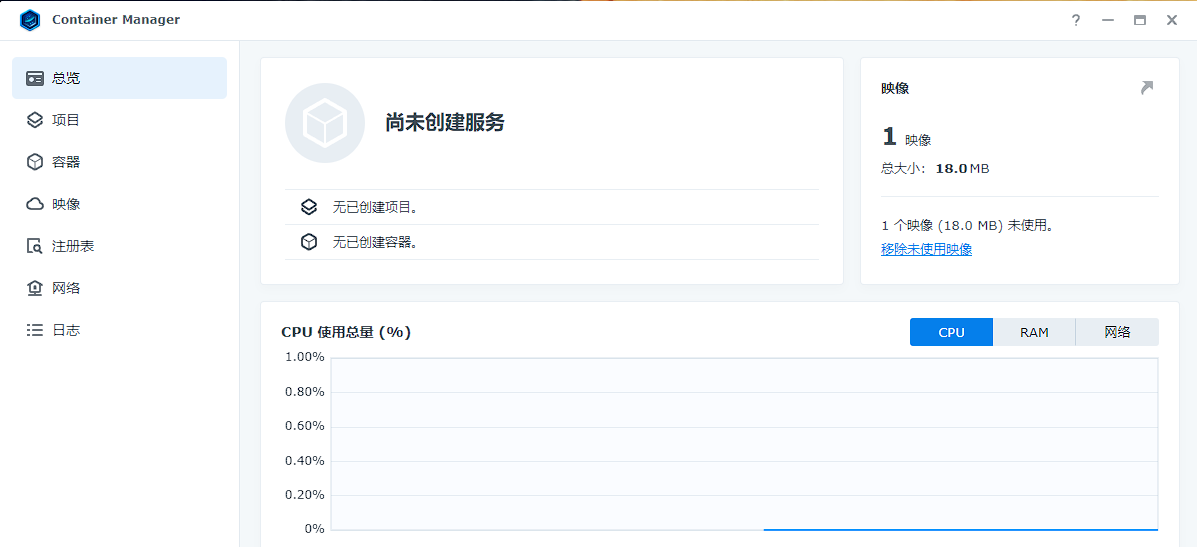Maximize the Container Manager window
Image resolution: width=1197 pixels, height=547 pixels.
pyautogui.click(x=1139, y=20)
